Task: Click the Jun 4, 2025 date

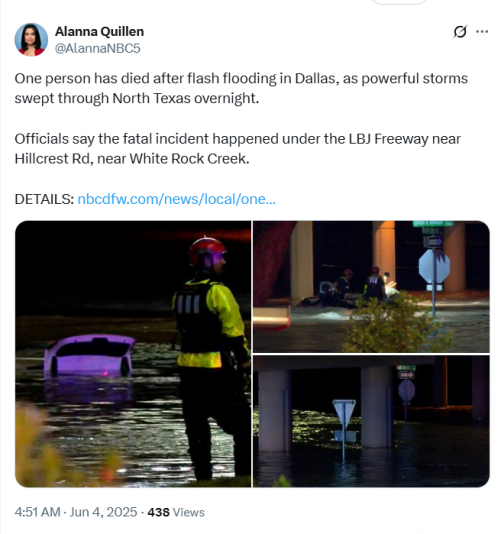Action: pos(103,512)
